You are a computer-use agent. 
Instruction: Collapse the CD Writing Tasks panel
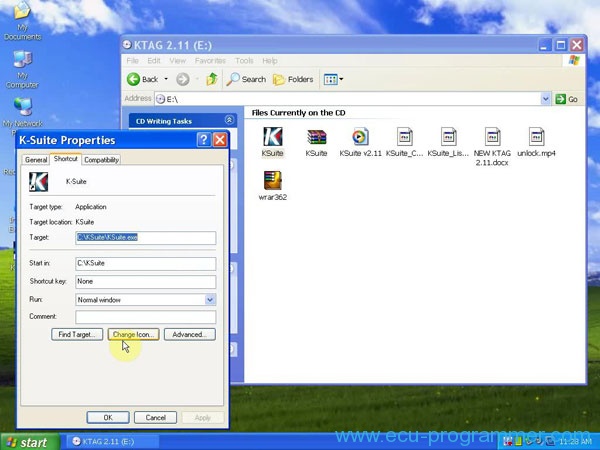click(229, 120)
